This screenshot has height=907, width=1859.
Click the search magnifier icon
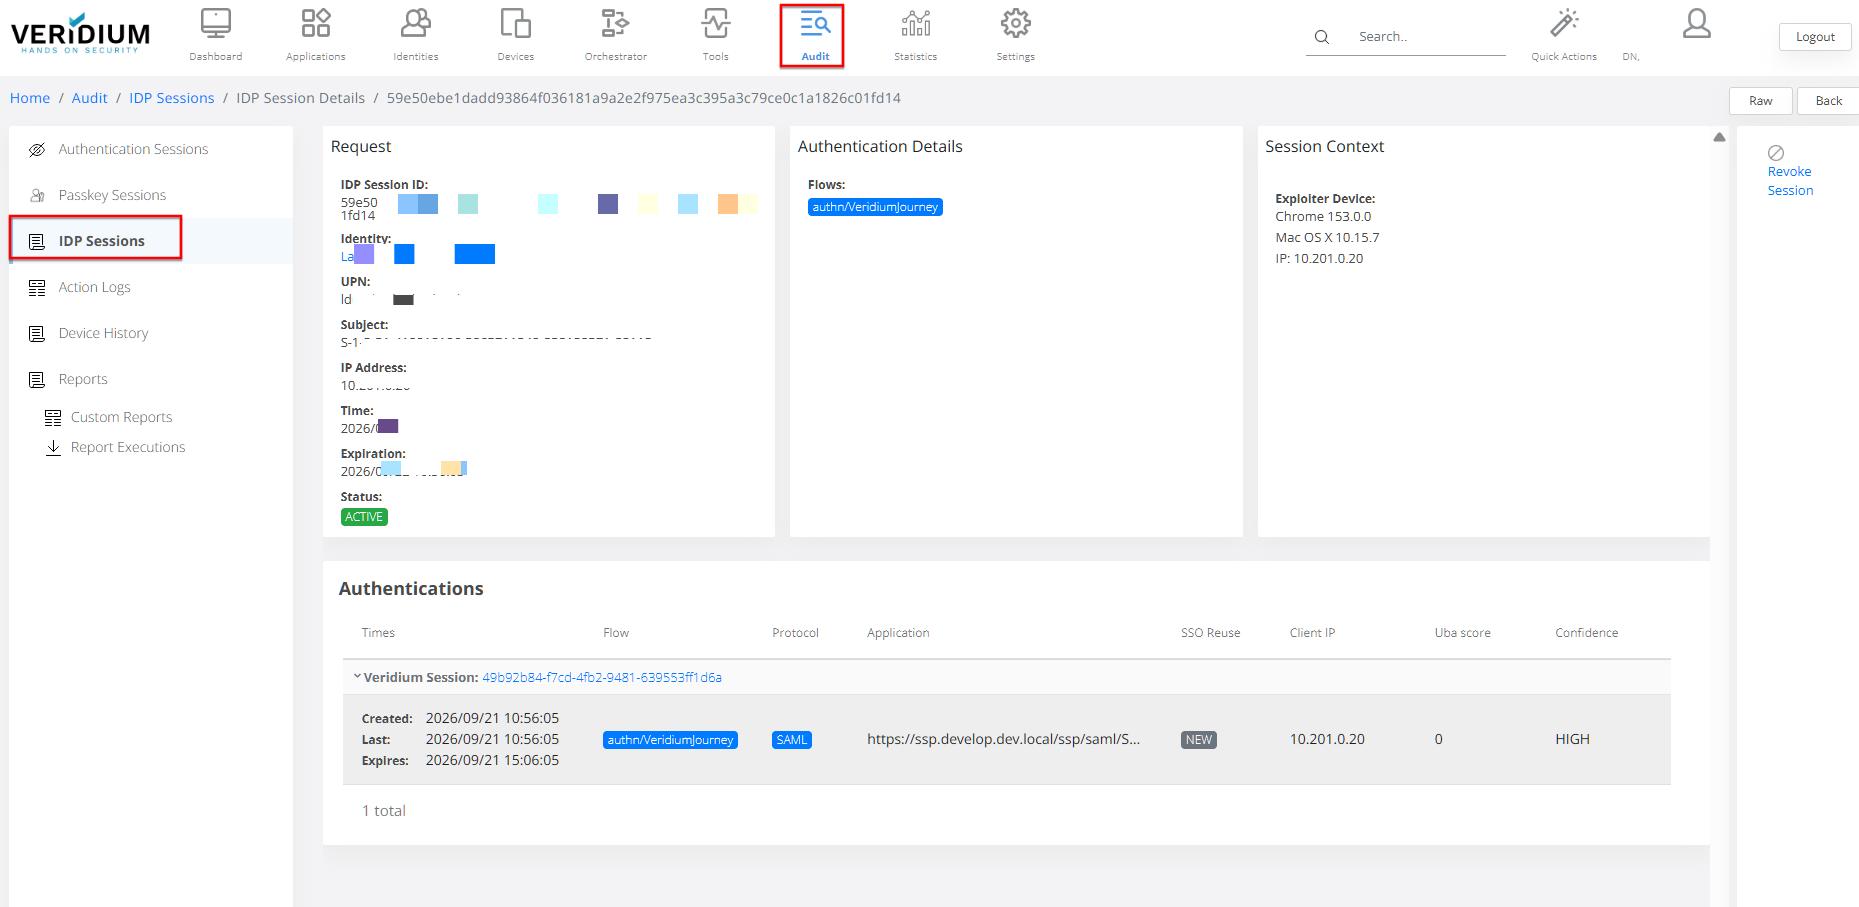1322,37
